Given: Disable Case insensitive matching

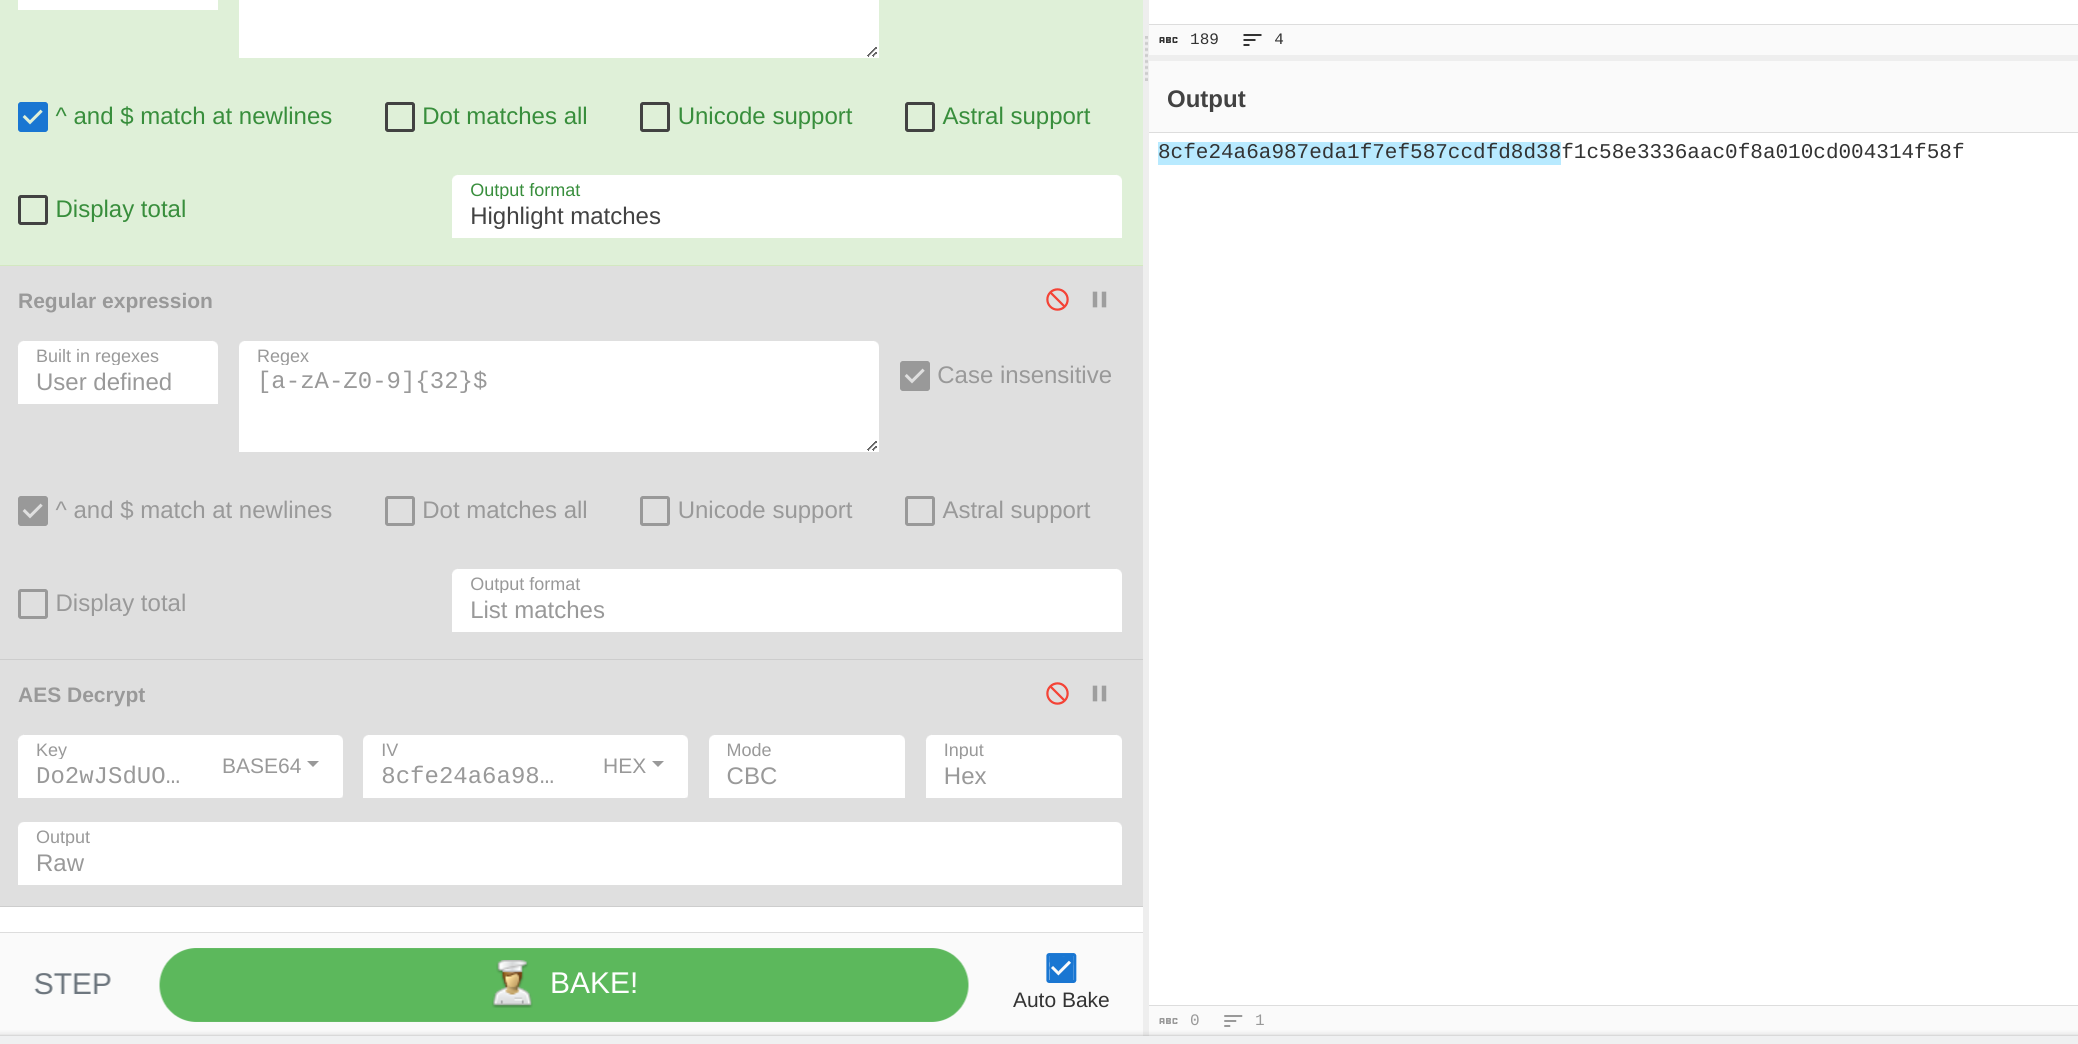Looking at the screenshot, I should [915, 376].
